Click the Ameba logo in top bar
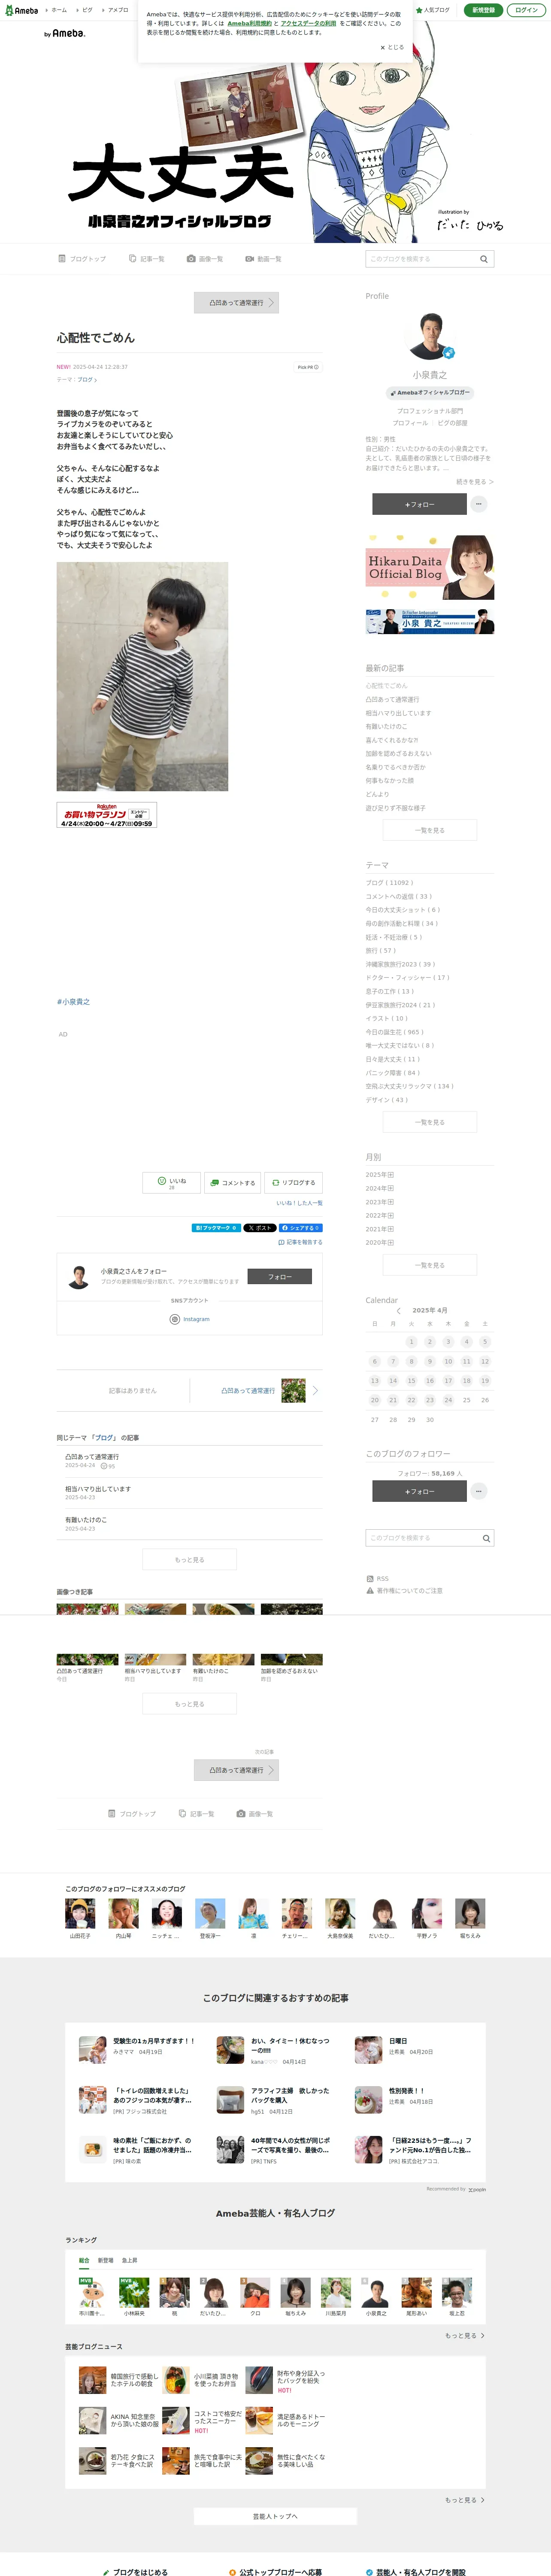Viewport: 551px width, 2576px height. click(x=22, y=10)
